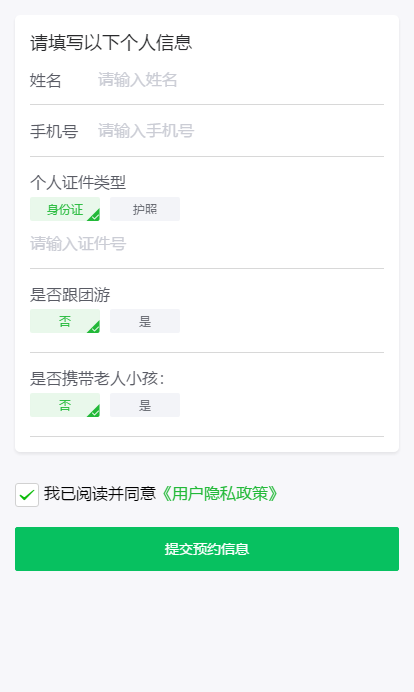
Task: Open the 《用户隐私政策》 link
Action: (220, 494)
